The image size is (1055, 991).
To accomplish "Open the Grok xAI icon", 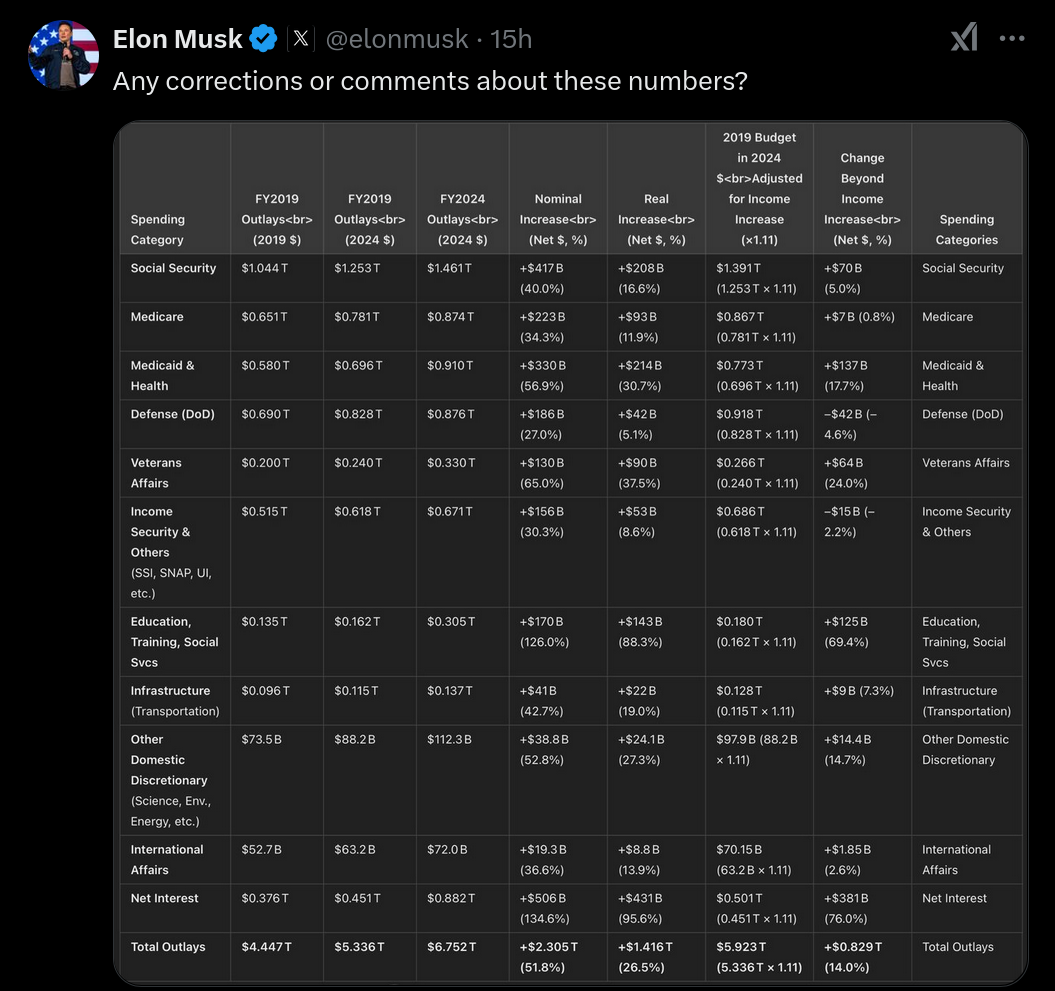I will click(x=964, y=37).
